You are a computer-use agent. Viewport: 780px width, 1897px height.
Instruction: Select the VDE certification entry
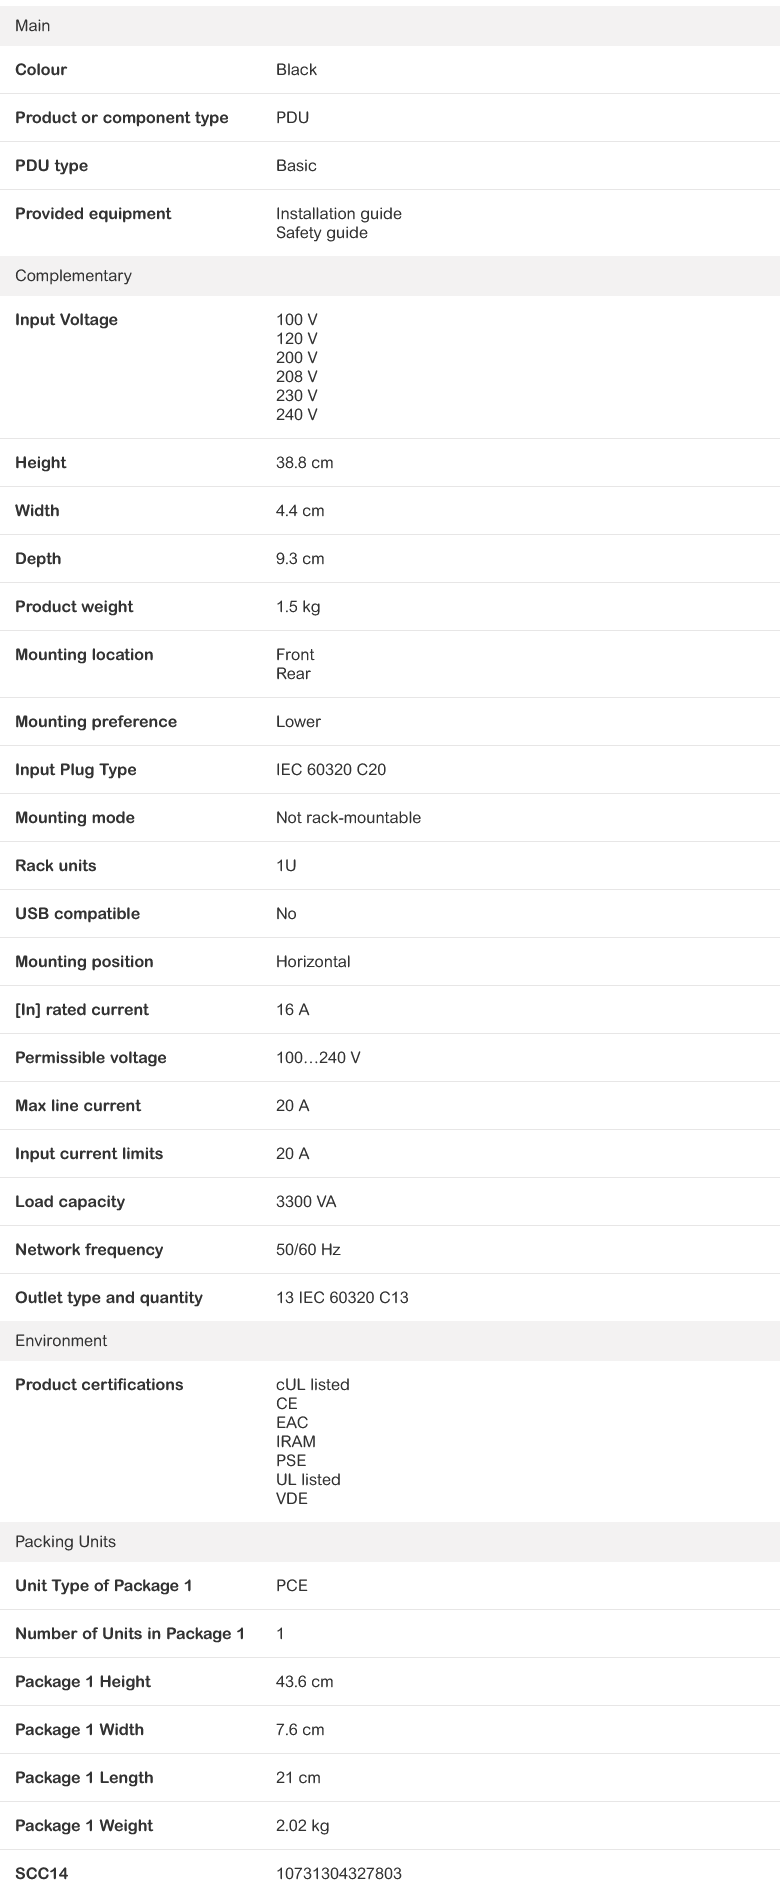tap(292, 1499)
